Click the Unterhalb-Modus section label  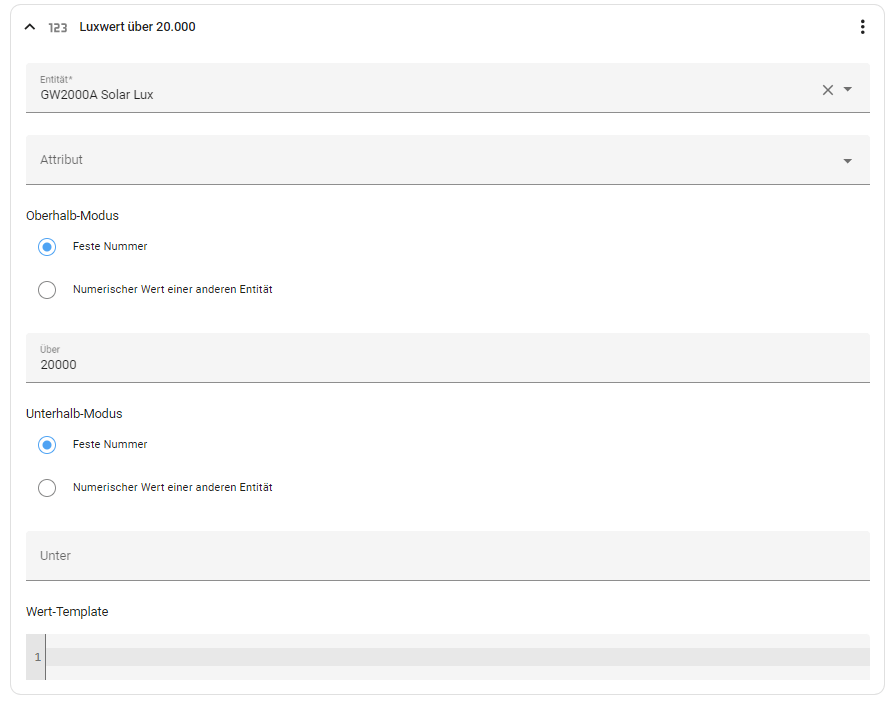74,413
